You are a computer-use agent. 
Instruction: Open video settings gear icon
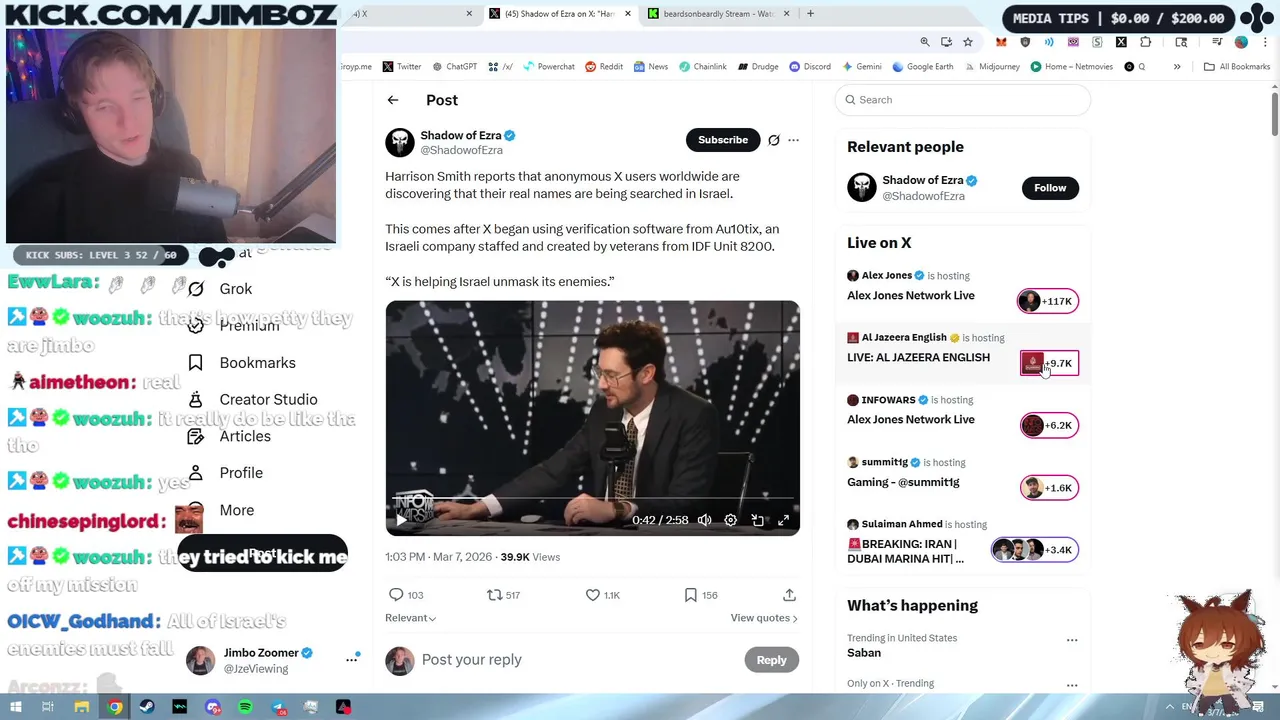[731, 520]
